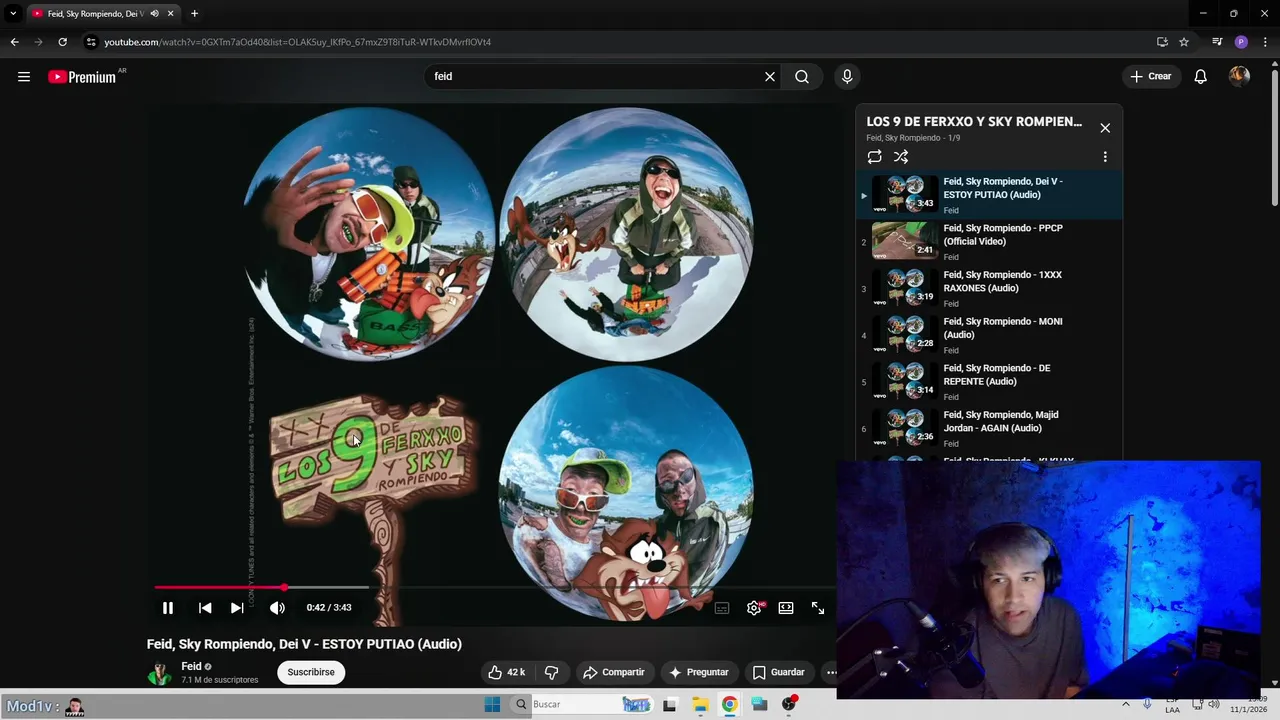Screen dimensions: 1280x720
Task: Open the account avatar menu
Action: 1239,77
